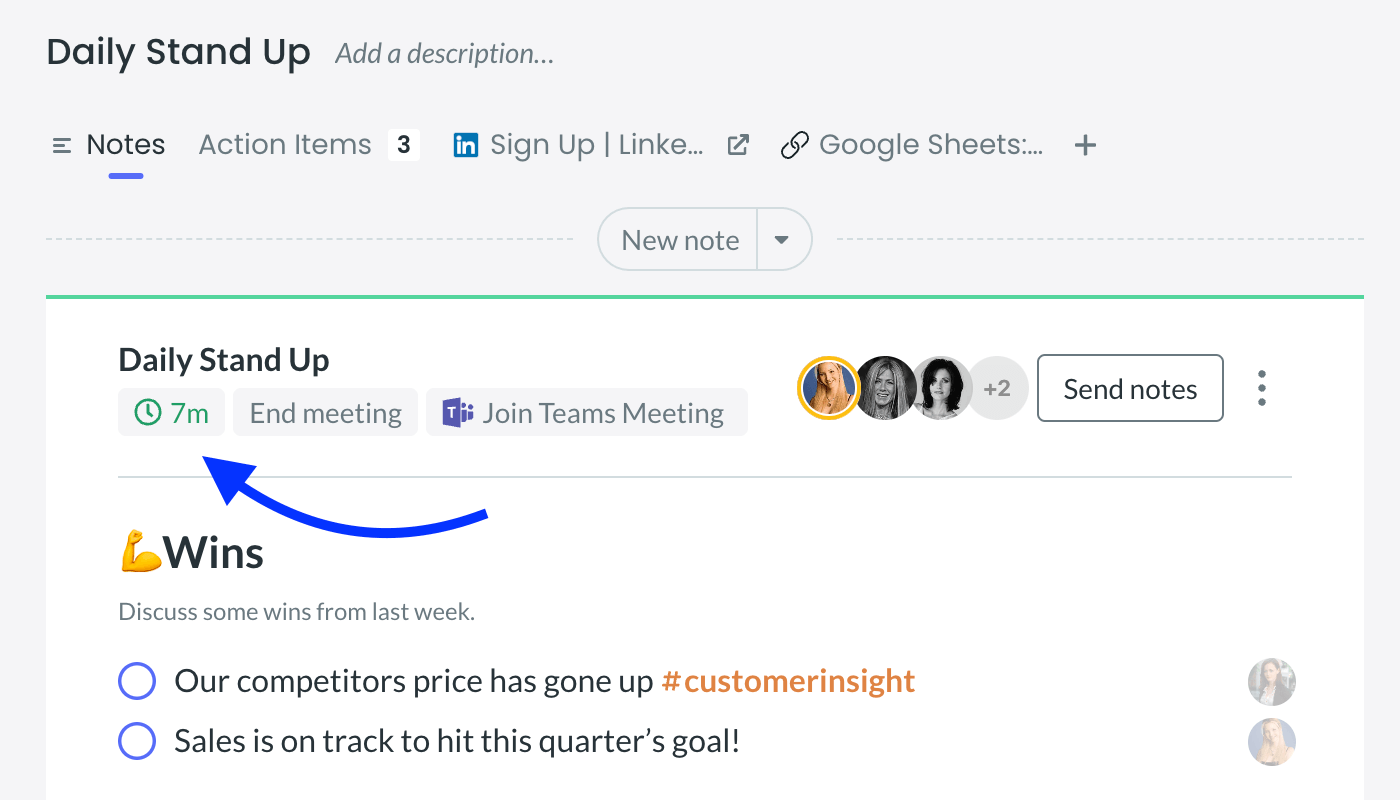Click the green clock timer showing 7m

[x=171, y=412]
